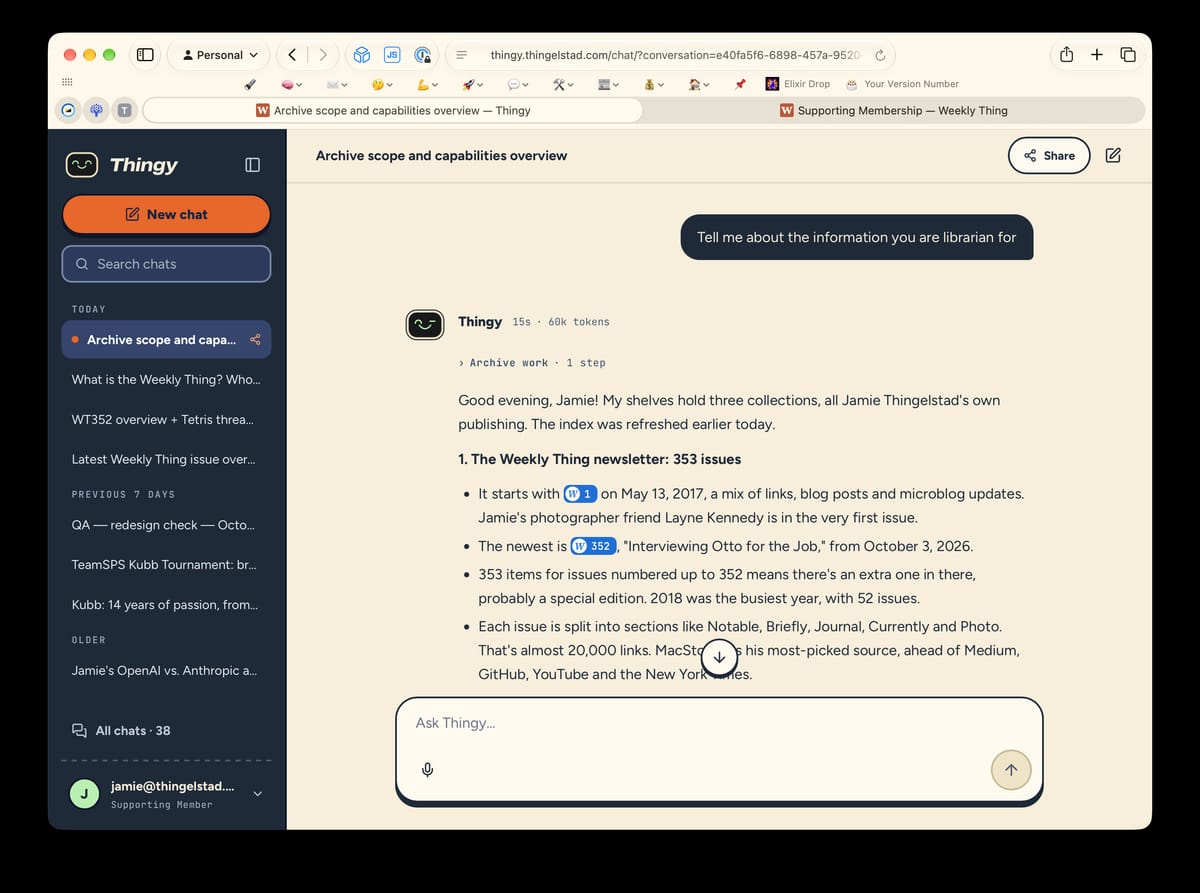Collapse the Thingy chat sidebar

tap(253, 165)
